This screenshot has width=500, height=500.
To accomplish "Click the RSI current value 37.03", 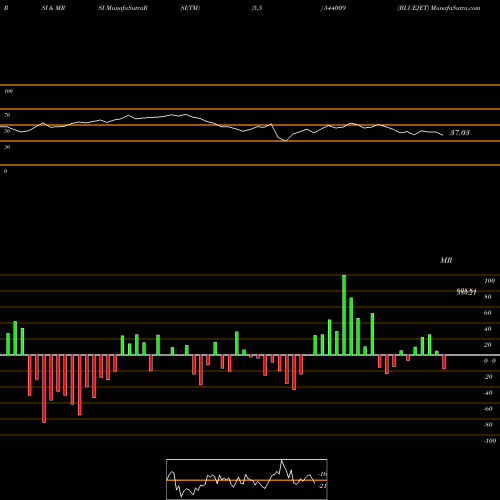I will (460, 133).
